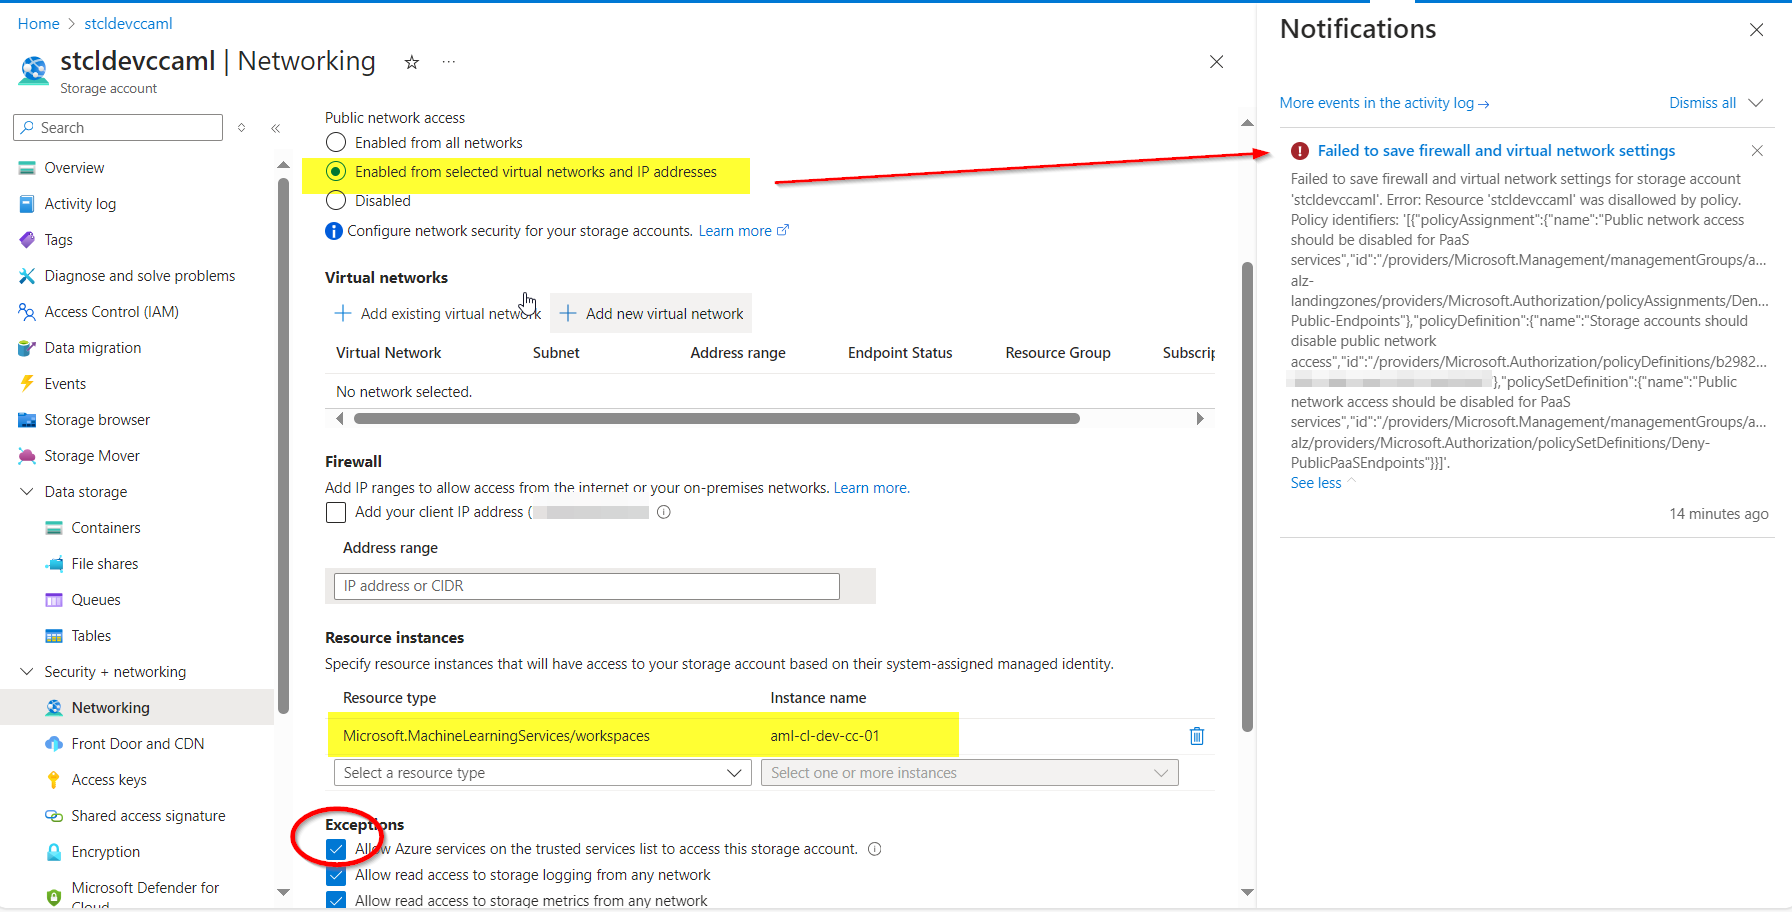Click the main content vertical scrollbar
Viewport: 1792px width, 912px height.
tap(1247, 497)
